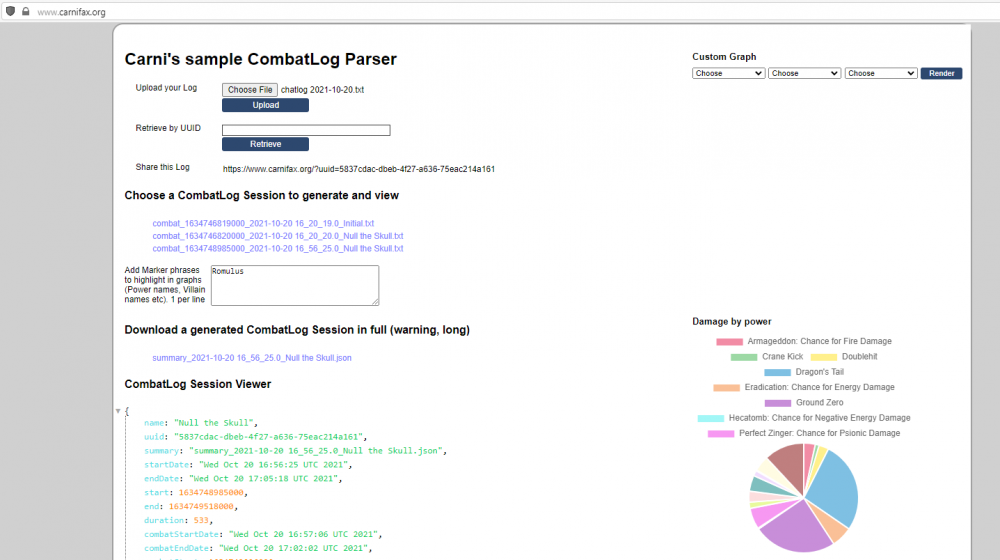Open the second Custom Graph Choose dropdown
This screenshot has height=560, width=1000.
pyautogui.click(x=804, y=73)
